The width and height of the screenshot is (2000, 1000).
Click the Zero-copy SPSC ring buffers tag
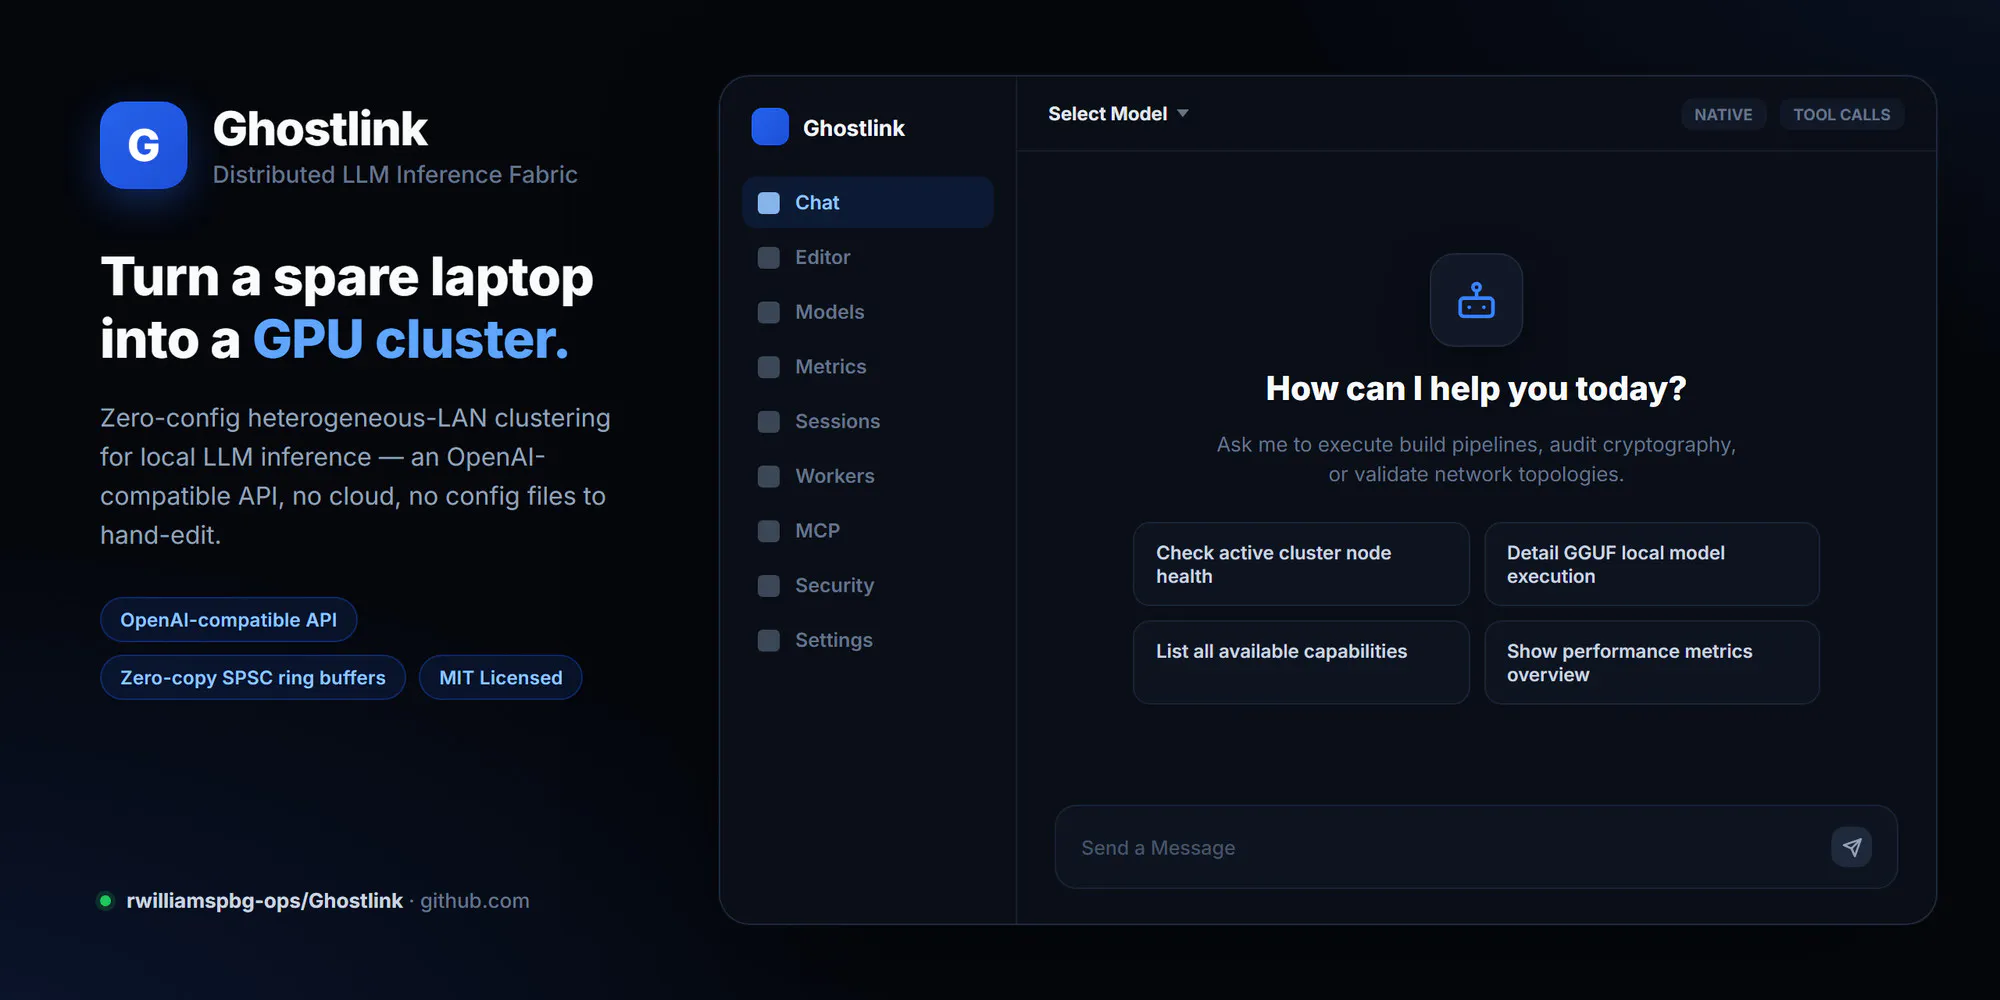[253, 678]
